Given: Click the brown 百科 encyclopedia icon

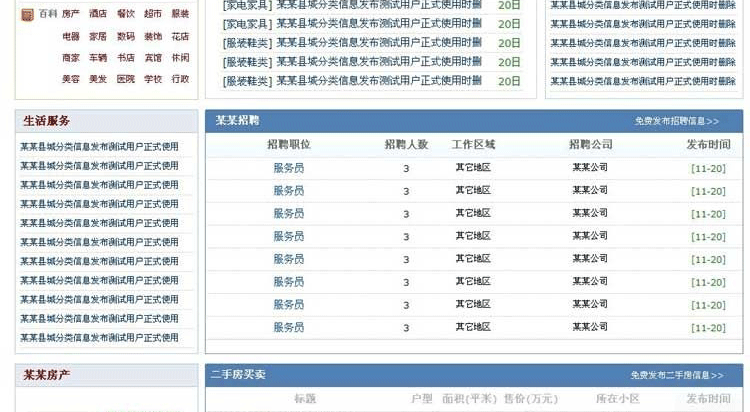Looking at the screenshot, I should [x=28, y=15].
